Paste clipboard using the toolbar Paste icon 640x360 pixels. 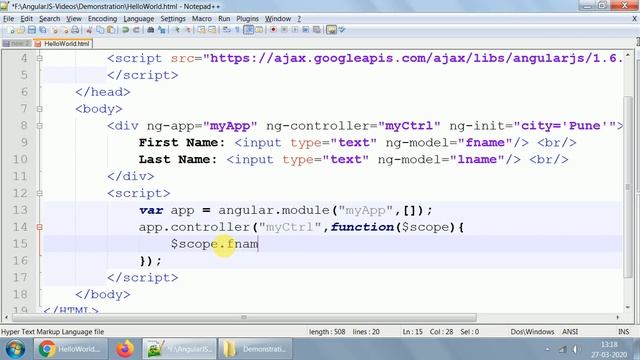click(111, 30)
